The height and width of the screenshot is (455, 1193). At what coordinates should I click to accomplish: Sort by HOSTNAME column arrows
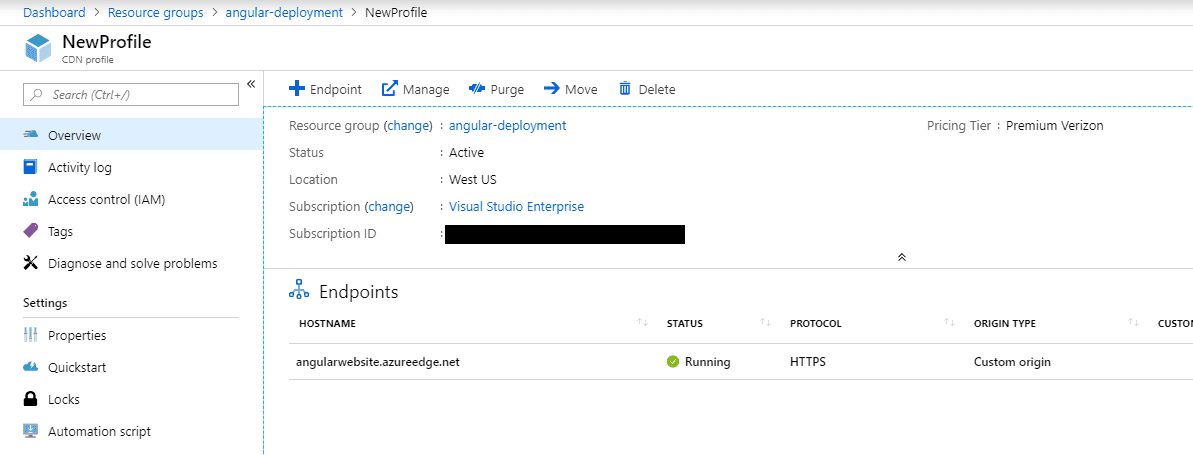[643, 323]
